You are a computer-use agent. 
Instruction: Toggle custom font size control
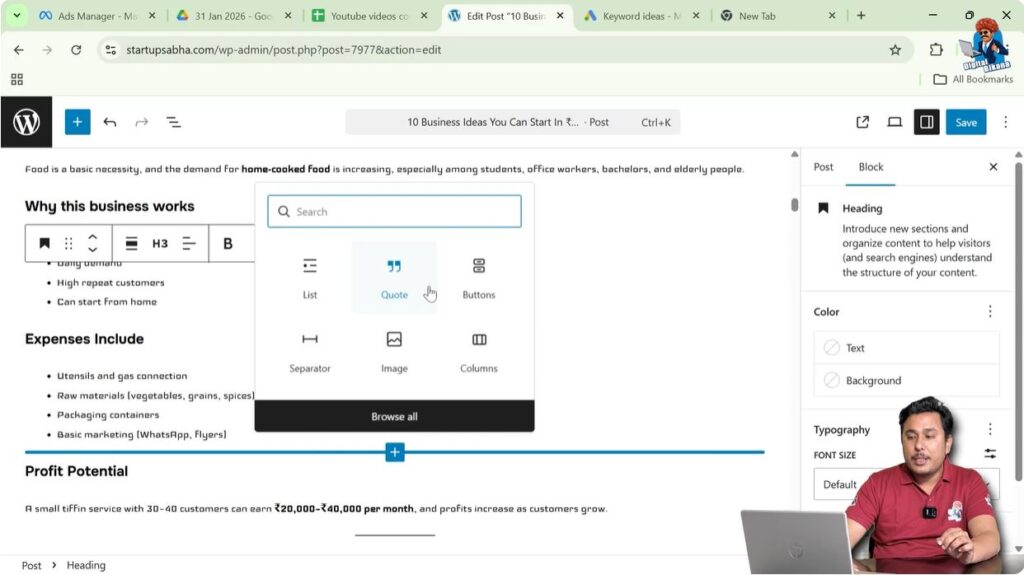click(990, 453)
